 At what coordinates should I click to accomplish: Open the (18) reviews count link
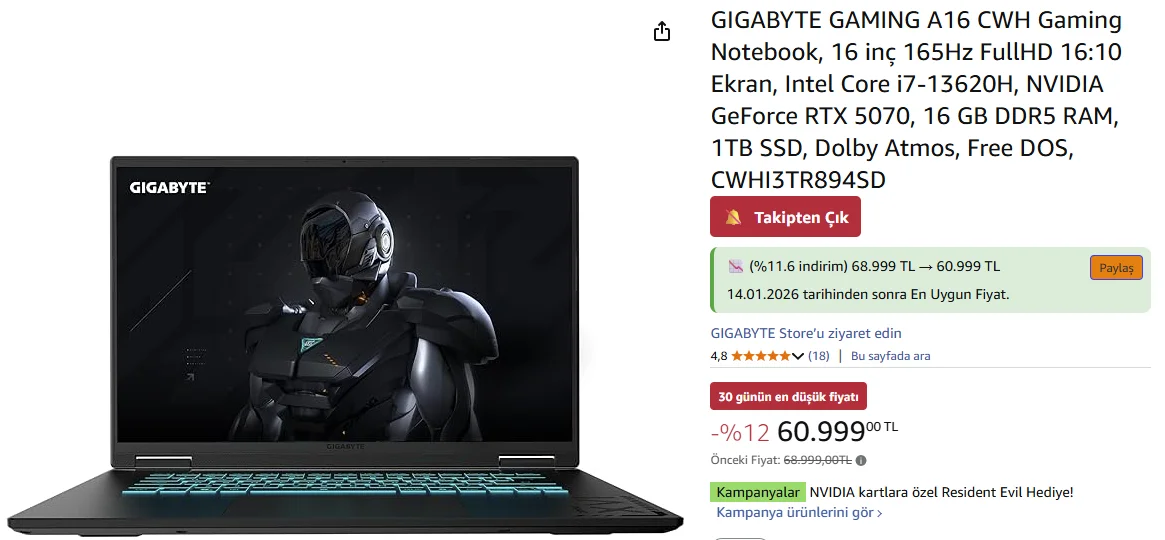[819, 356]
